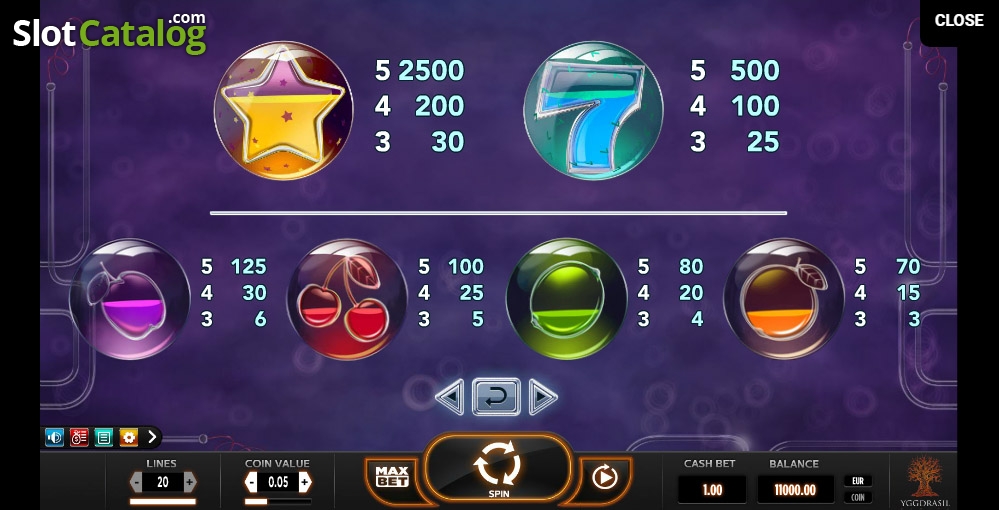Screen dimensions: 999x510
Task: Increase the coin value
Action: click(x=305, y=483)
